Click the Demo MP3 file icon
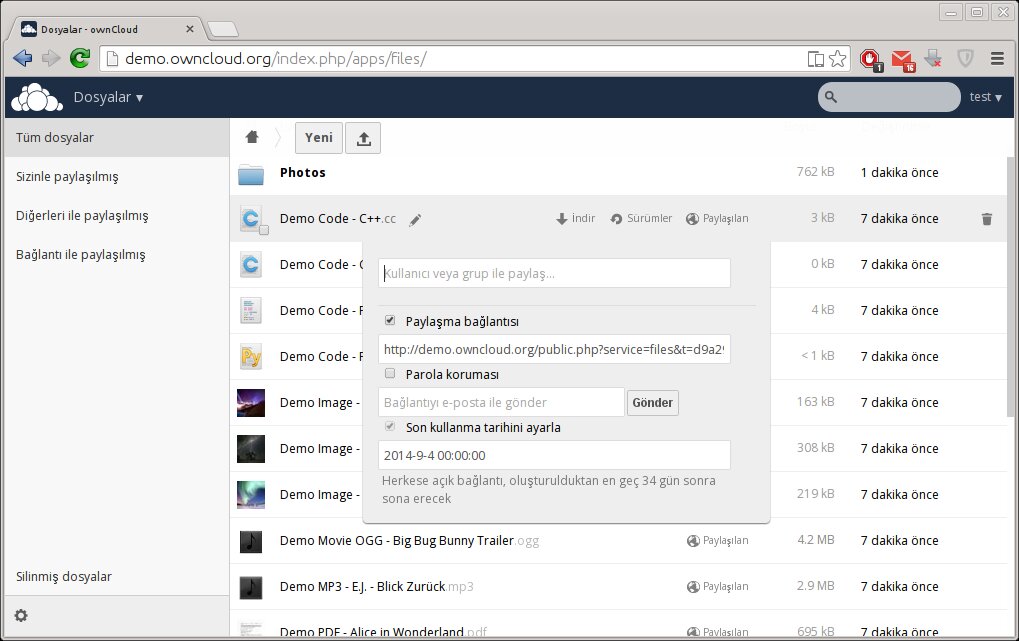This screenshot has height=641, width=1019. pyautogui.click(x=251, y=587)
